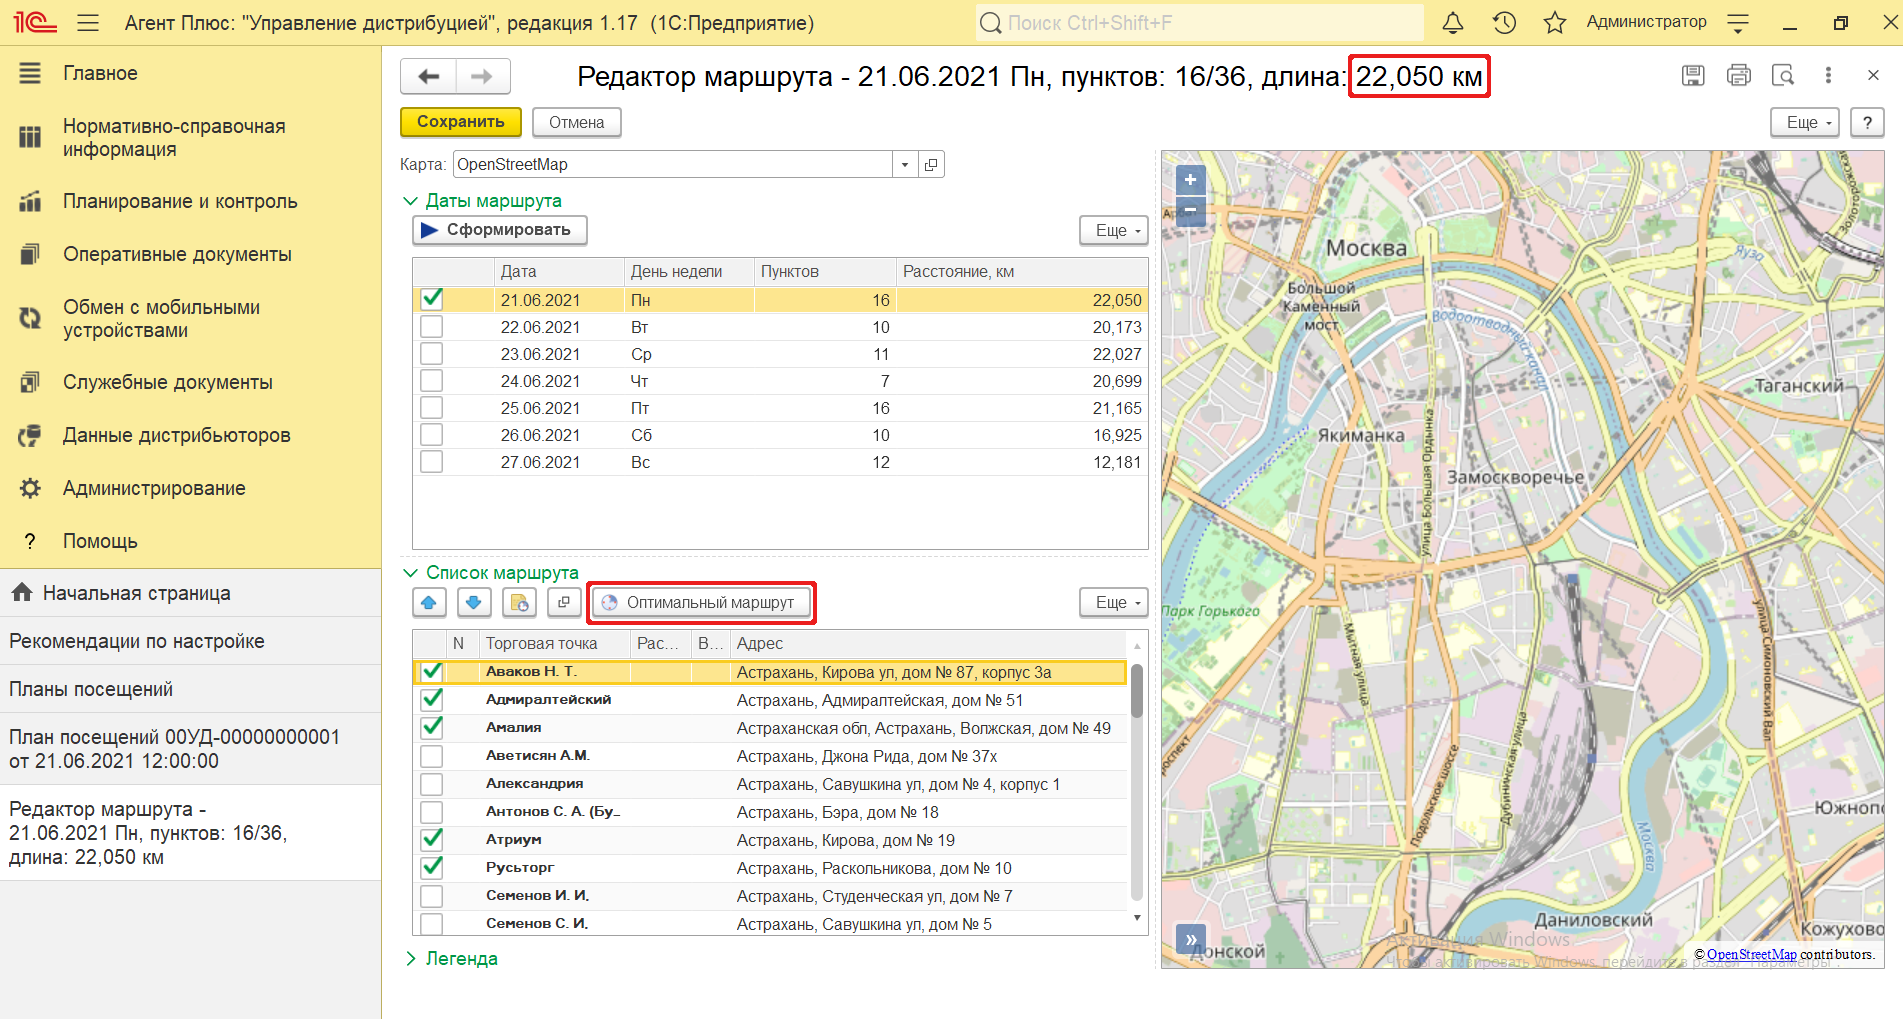Open the Помощь help section
Image resolution: width=1903 pixels, height=1019 pixels.
click(99, 541)
